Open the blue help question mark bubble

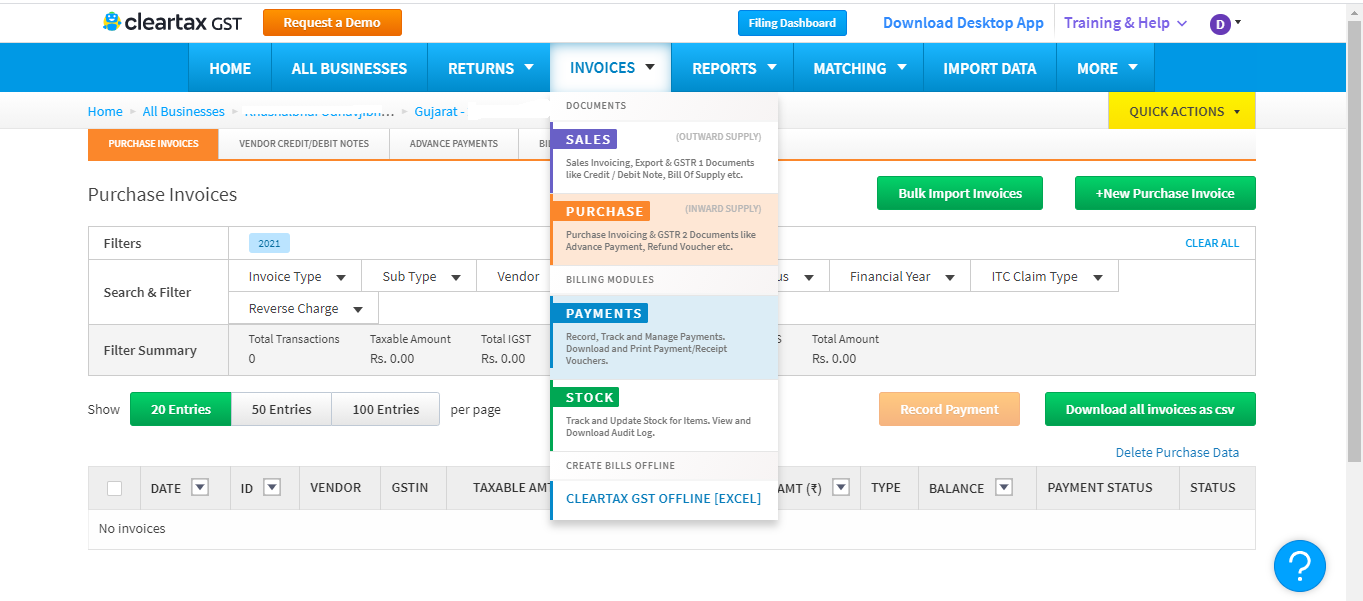pos(1299,565)
